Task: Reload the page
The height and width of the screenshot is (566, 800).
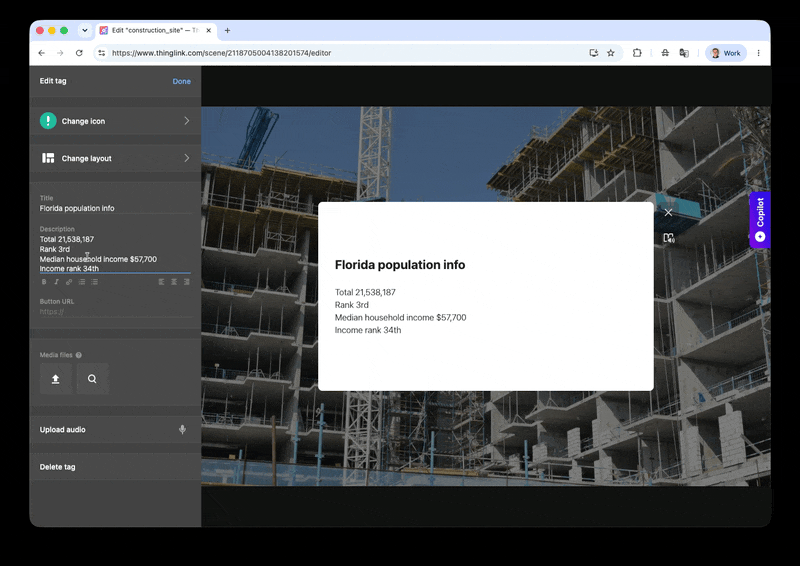Action: [79, 53]
